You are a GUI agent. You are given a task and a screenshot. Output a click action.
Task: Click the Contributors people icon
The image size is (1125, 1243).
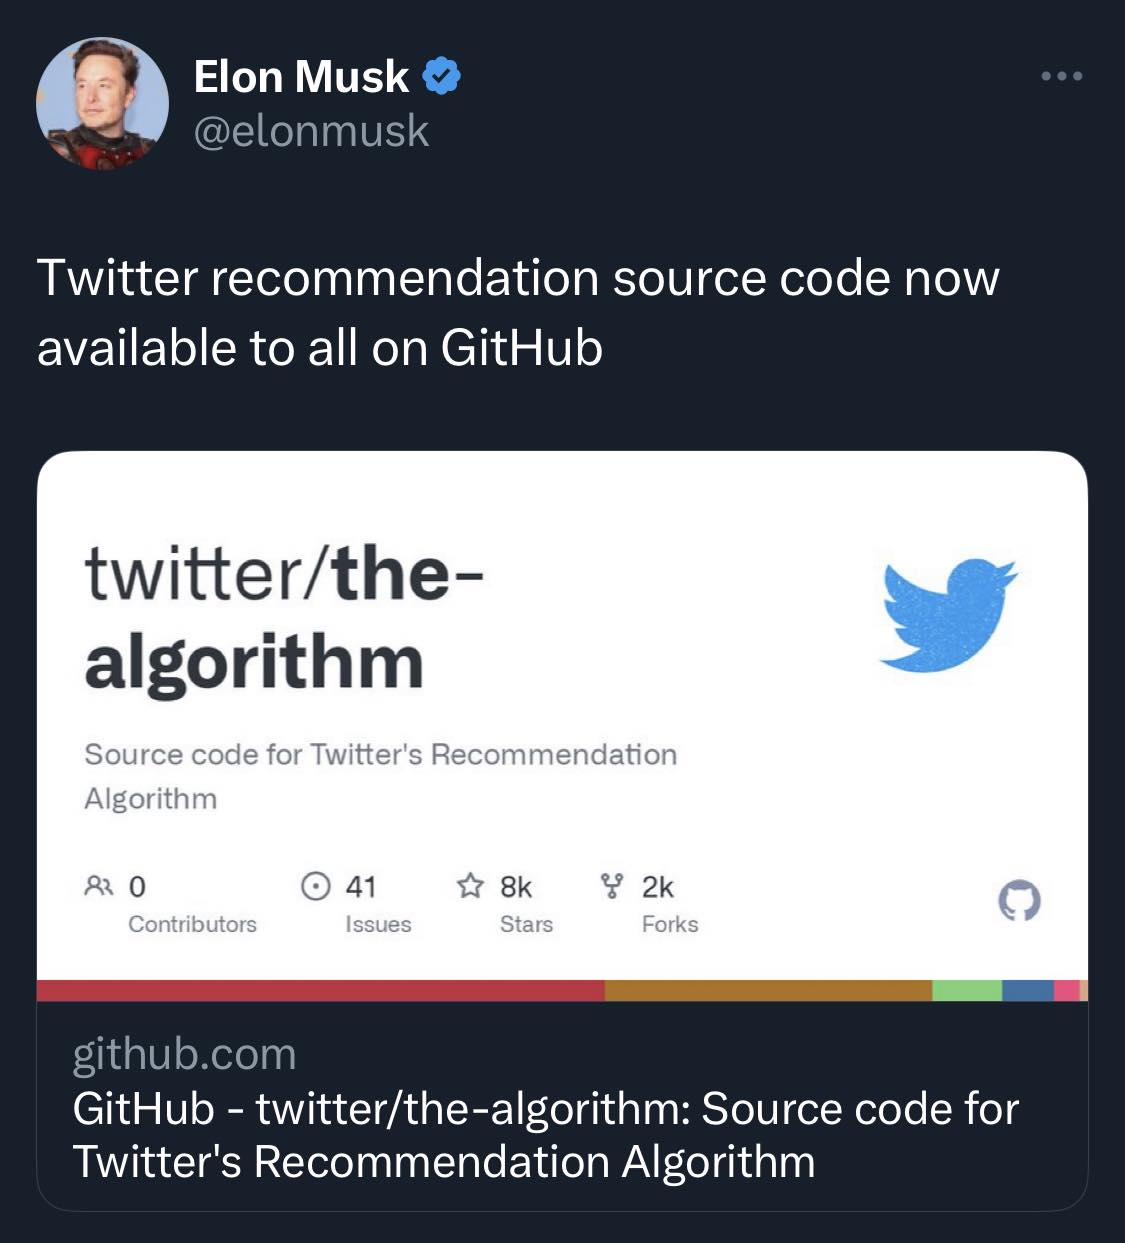tap(97, 884)
